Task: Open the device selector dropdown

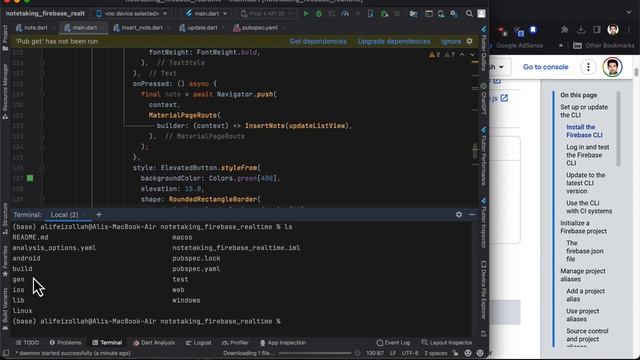Action: [132, 14]
